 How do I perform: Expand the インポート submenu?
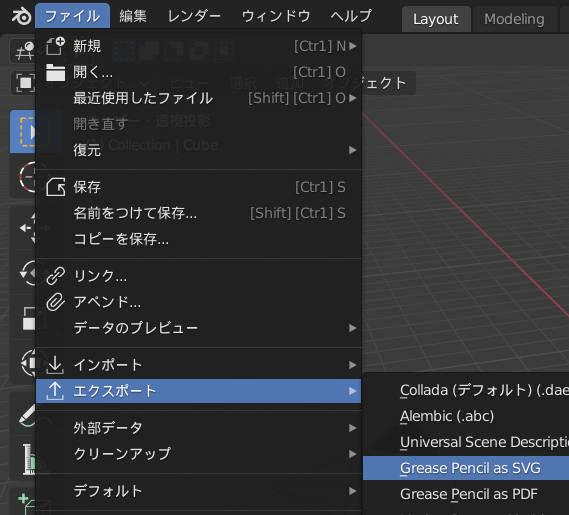(198, 365)
